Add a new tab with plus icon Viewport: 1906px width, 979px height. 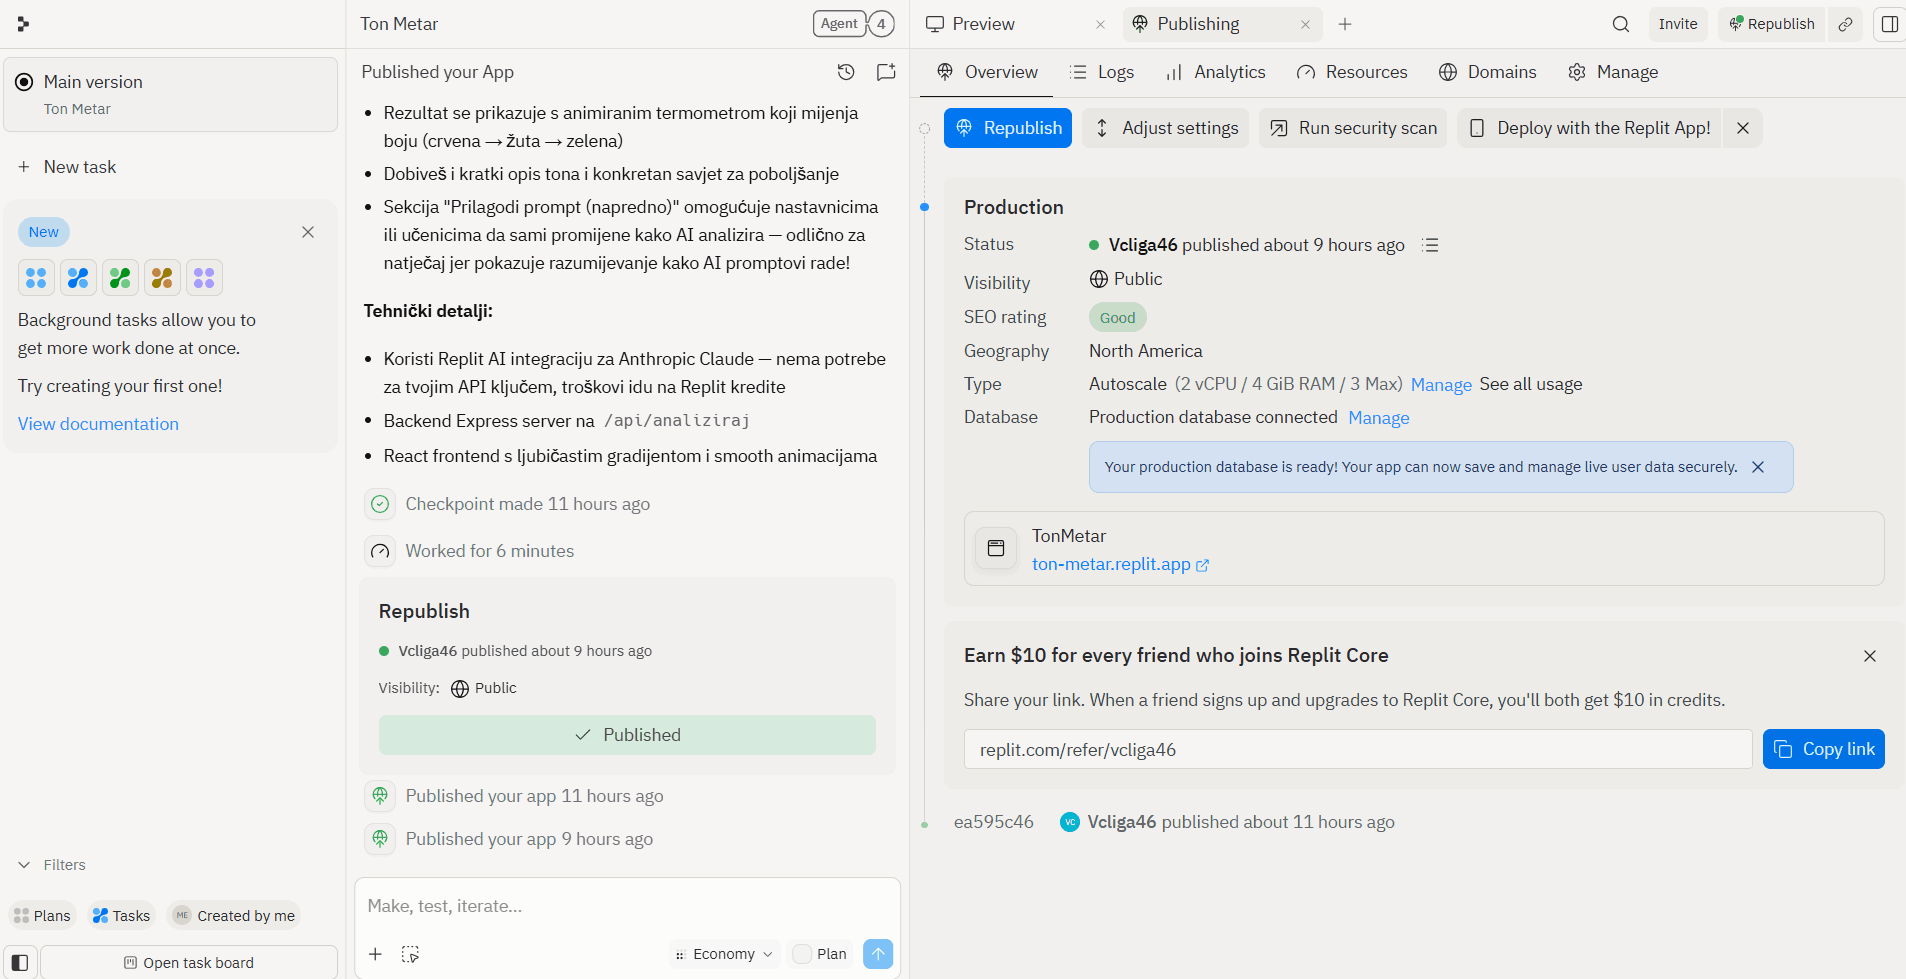coord(1345,24)
